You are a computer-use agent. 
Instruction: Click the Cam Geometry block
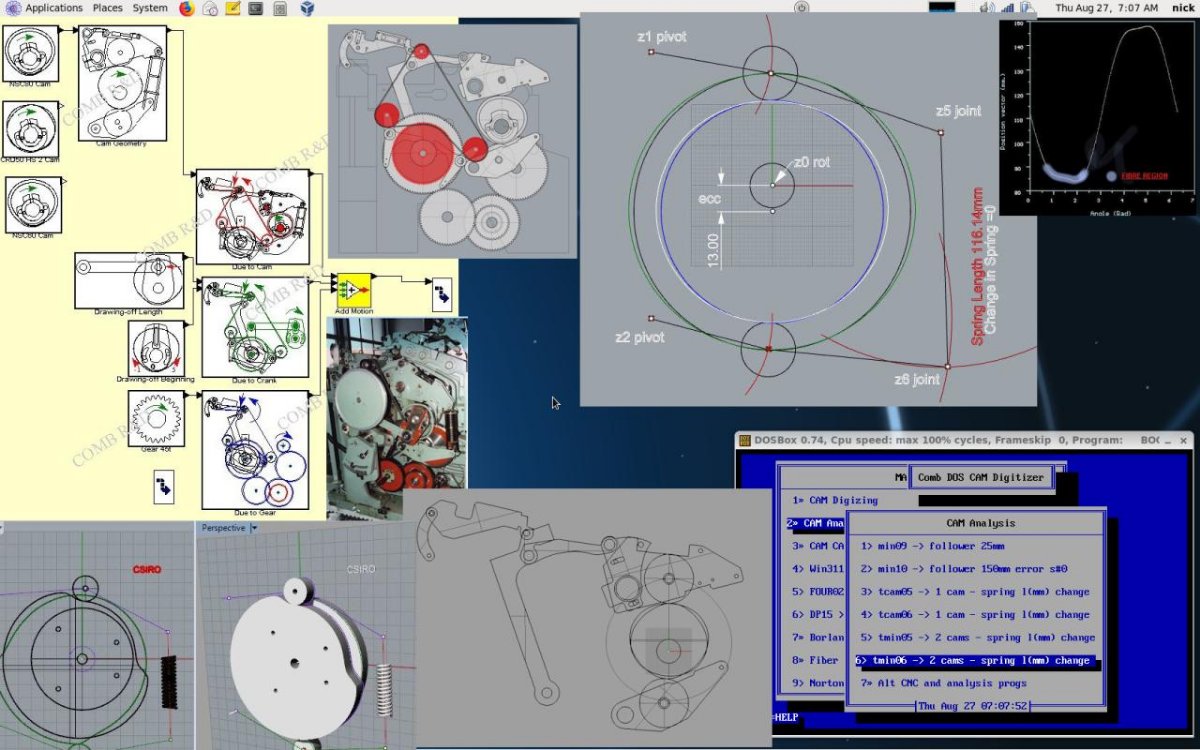coord(122,83)
